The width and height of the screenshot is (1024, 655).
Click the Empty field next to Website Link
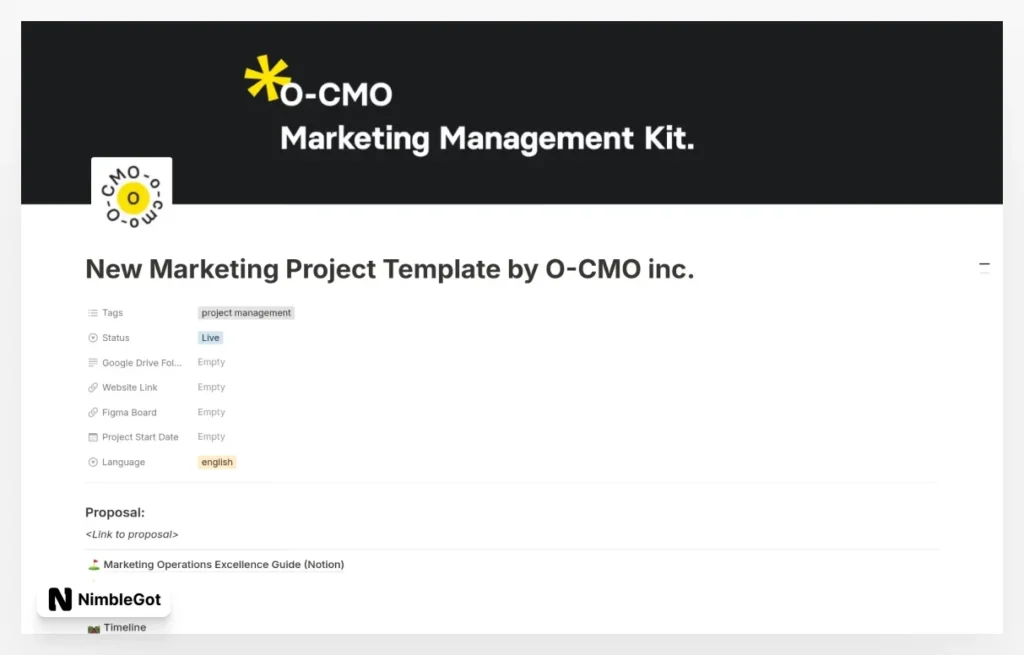coord(211,387)
